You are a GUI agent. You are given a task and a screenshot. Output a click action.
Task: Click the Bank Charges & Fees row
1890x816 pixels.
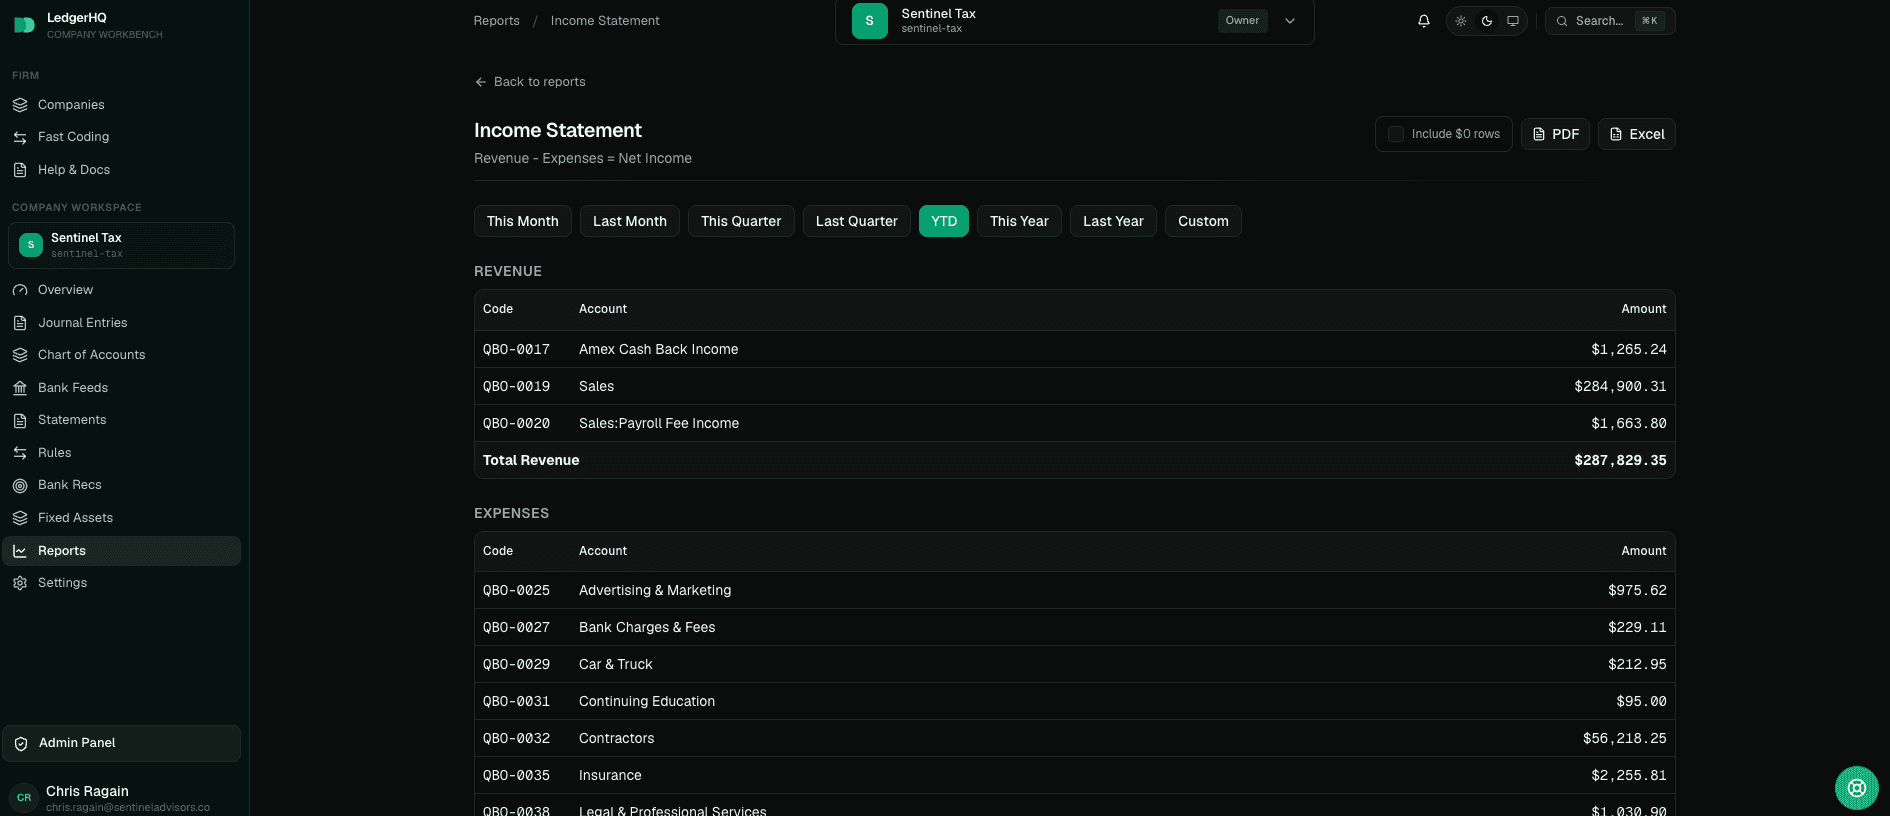tap(1075, 627)
